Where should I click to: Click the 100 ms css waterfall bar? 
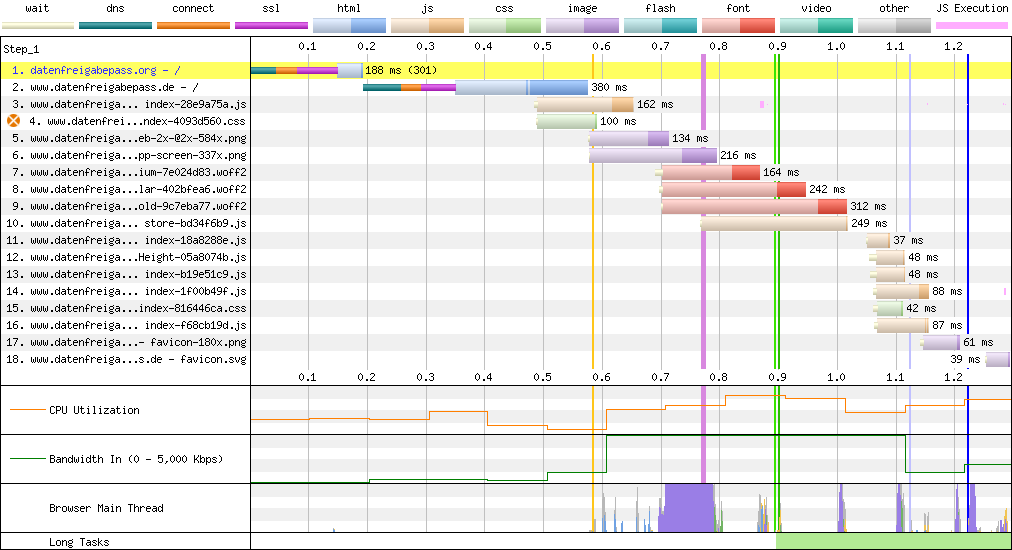[566, 121]
